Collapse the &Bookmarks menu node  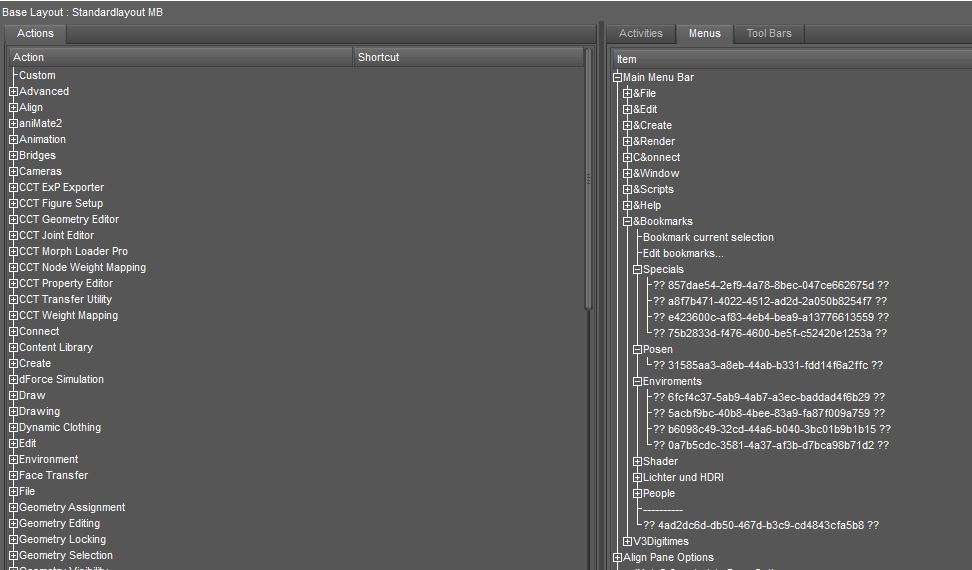pos(627,221)
